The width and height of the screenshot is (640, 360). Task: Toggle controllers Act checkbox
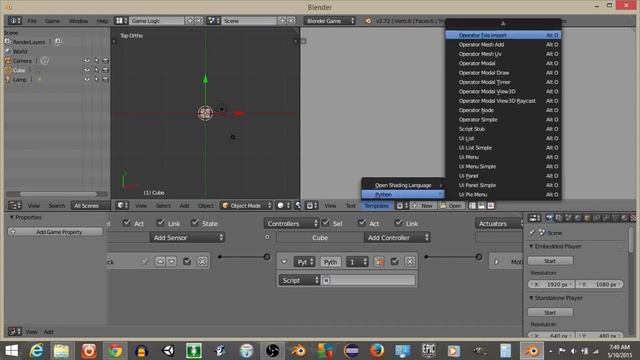(x=362, y=223)
